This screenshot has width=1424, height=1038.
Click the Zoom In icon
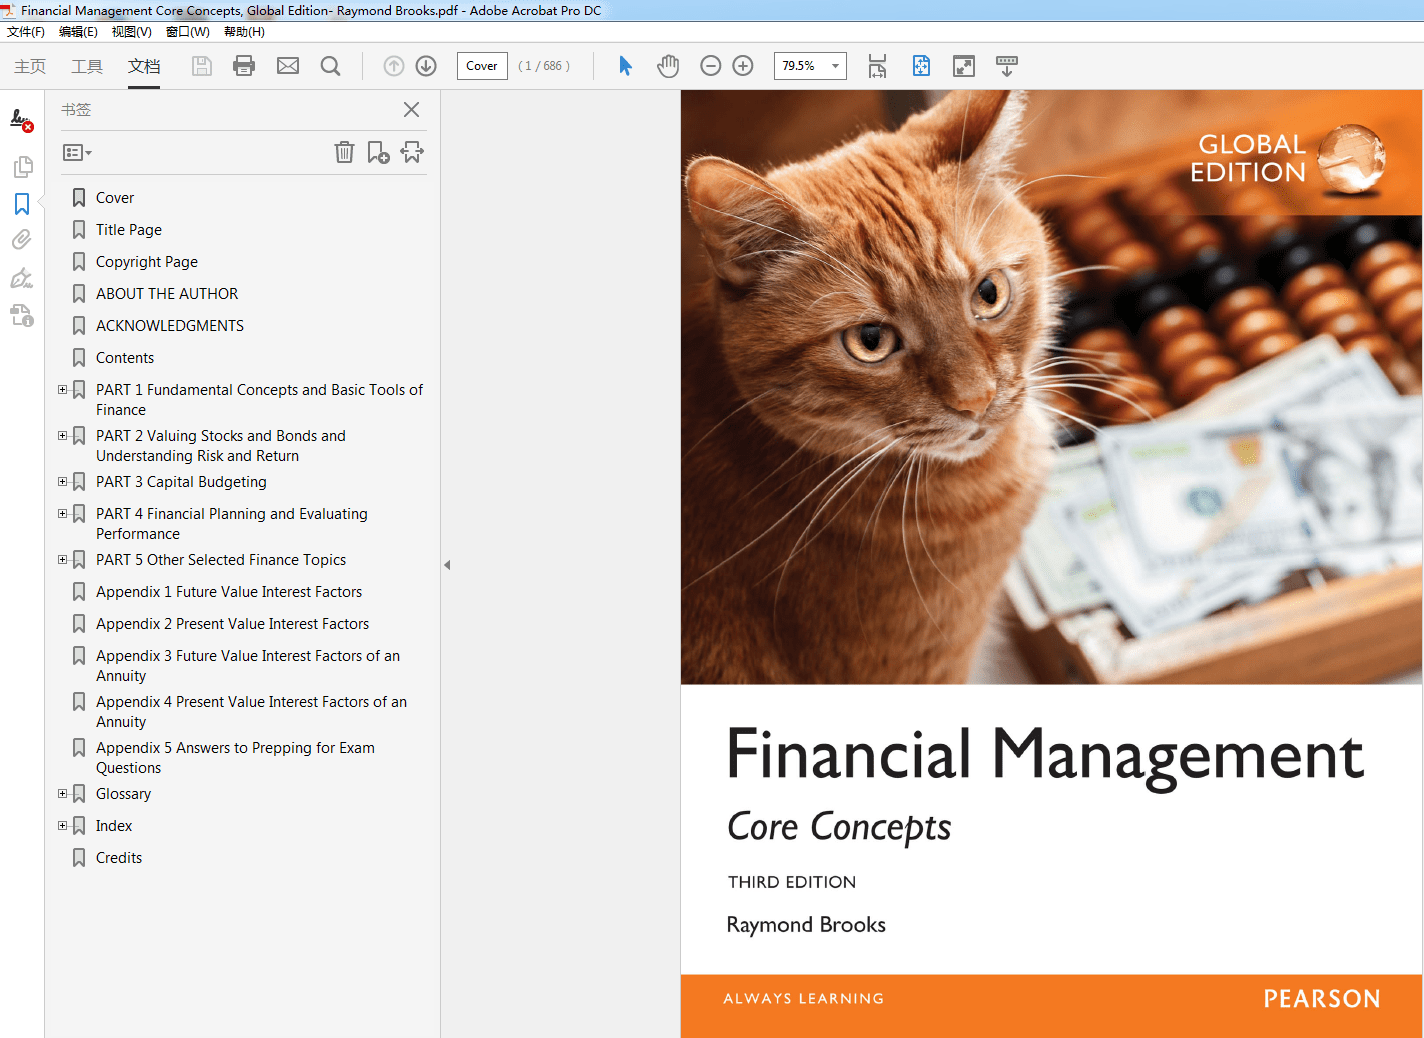tap(742, 65)
